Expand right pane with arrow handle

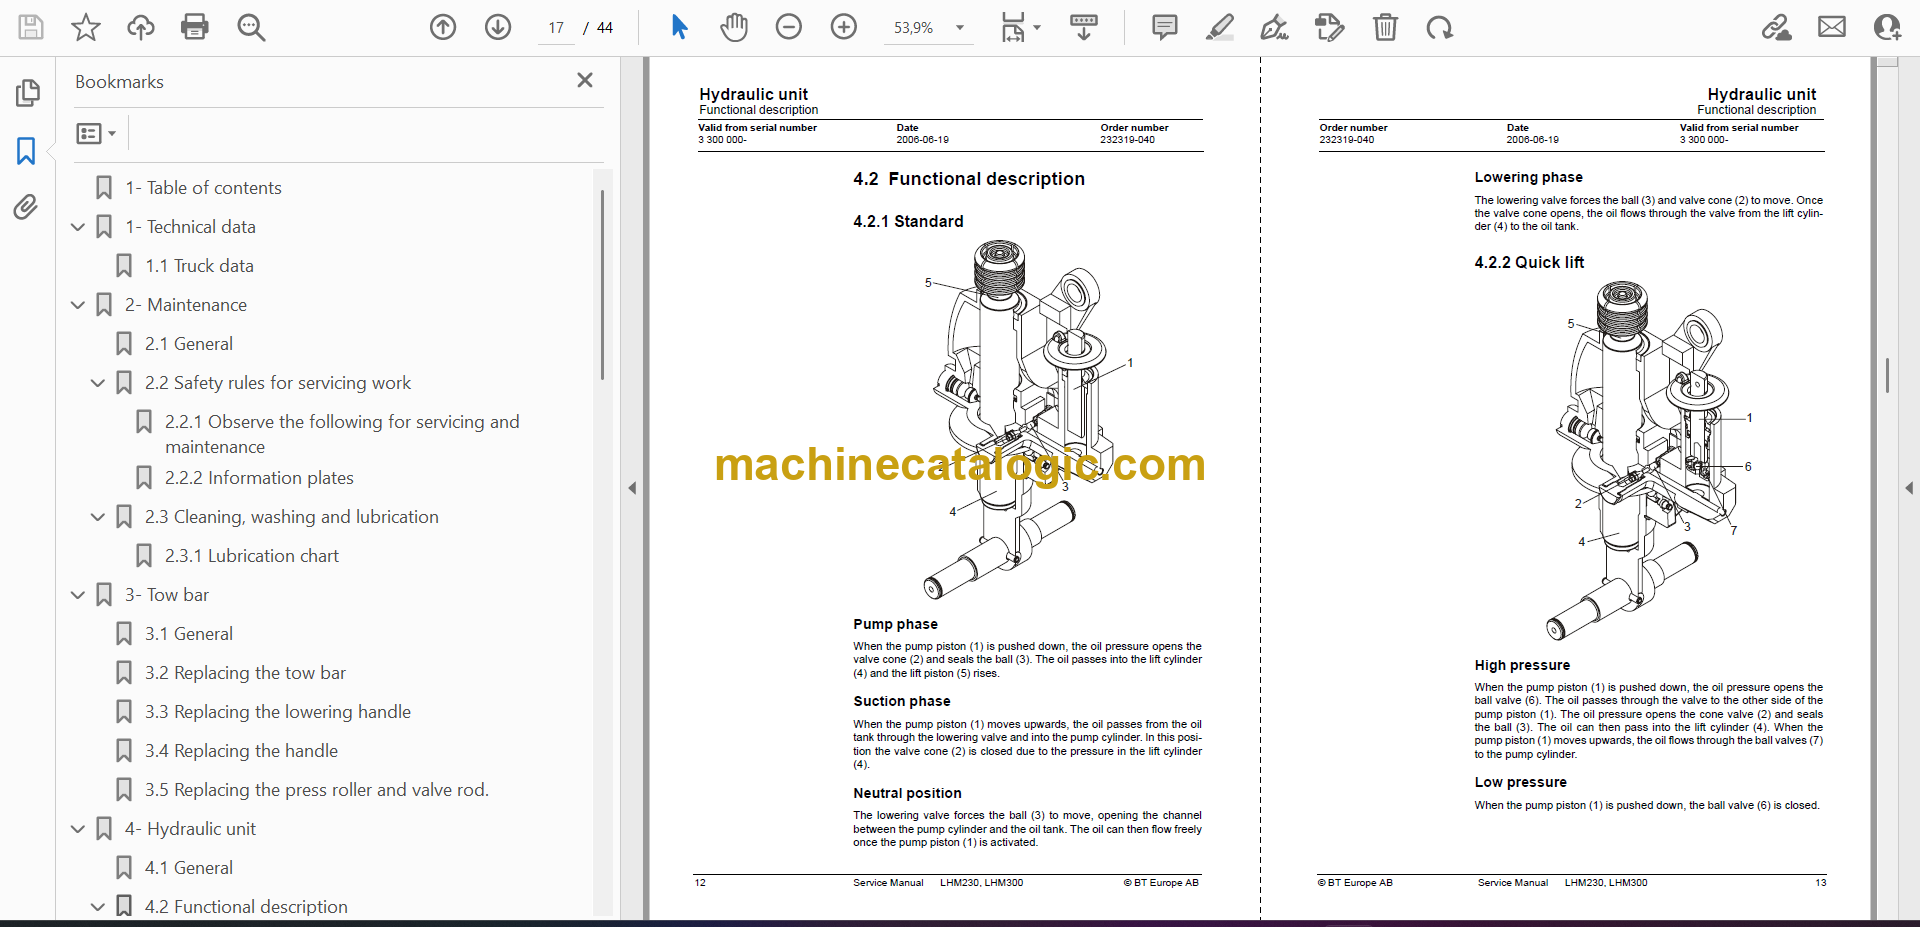point(1909,488)
